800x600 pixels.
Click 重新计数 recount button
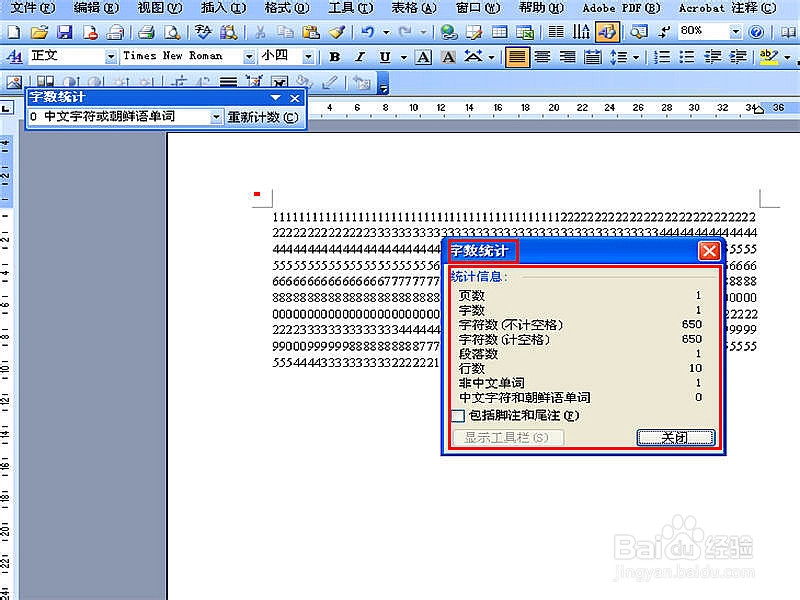point(263,117)
